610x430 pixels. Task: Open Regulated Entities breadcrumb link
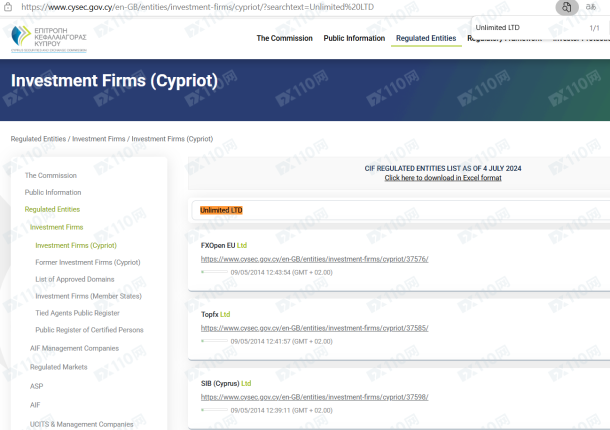(x=38, y=139)
